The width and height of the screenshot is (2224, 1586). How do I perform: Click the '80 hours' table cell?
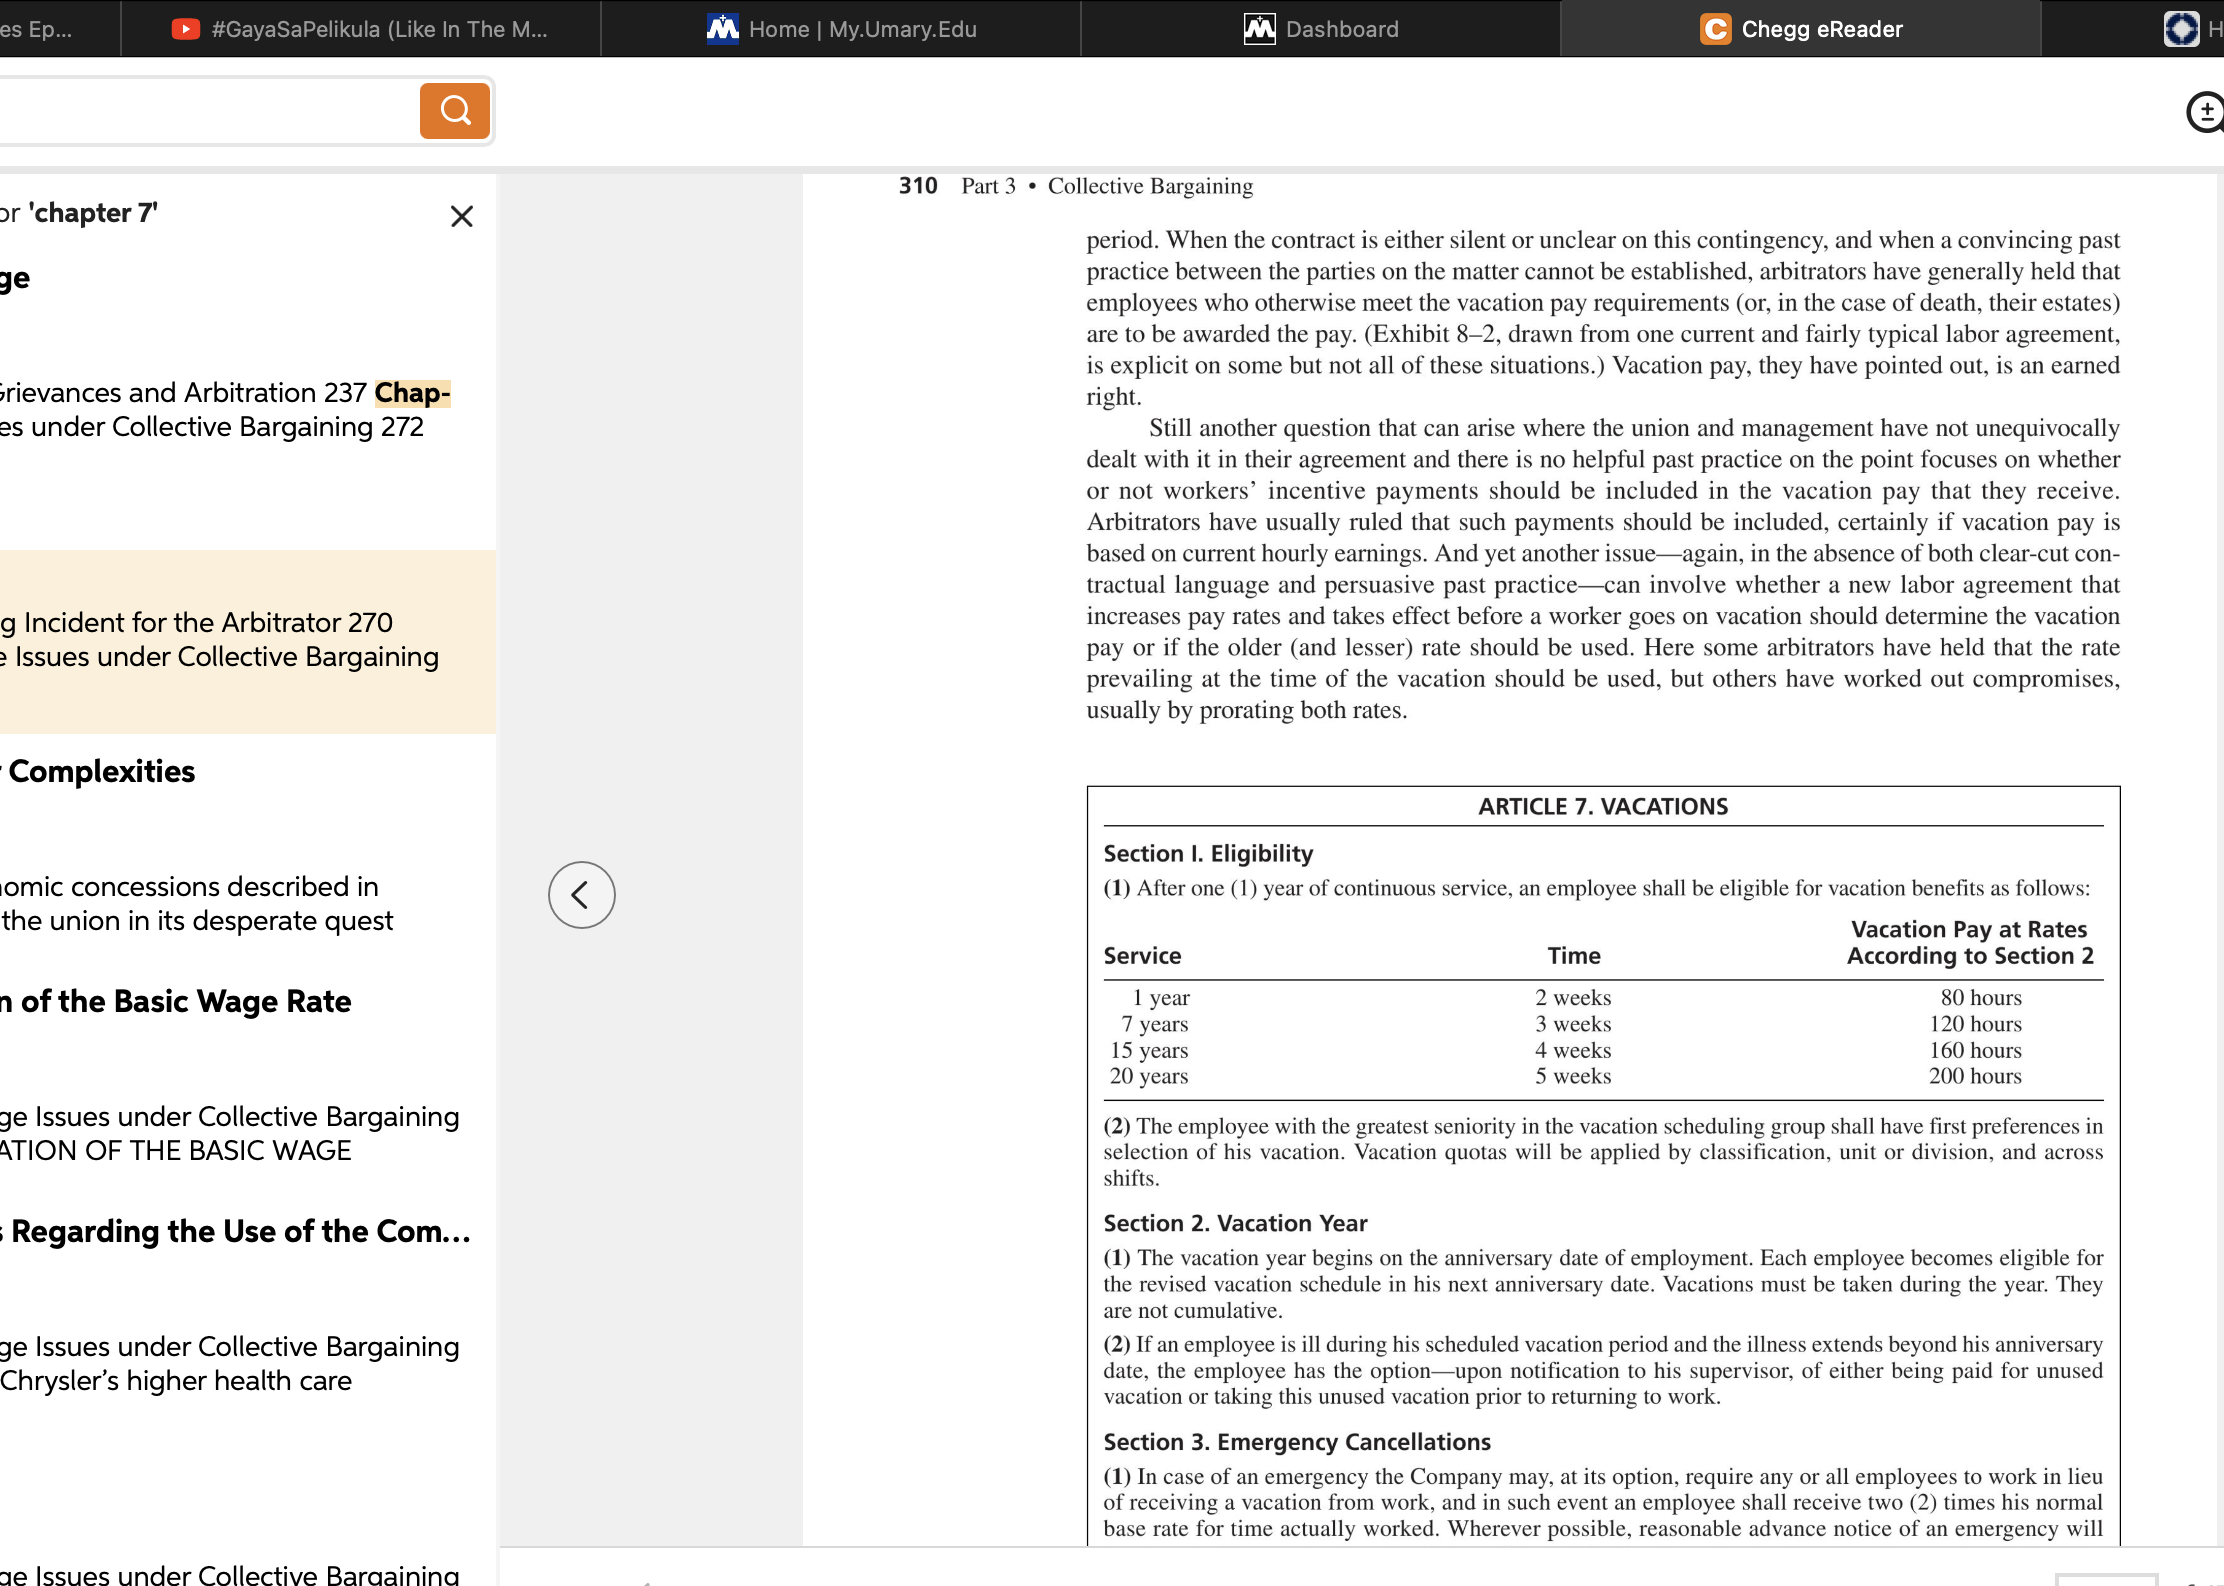(1981, 997)
